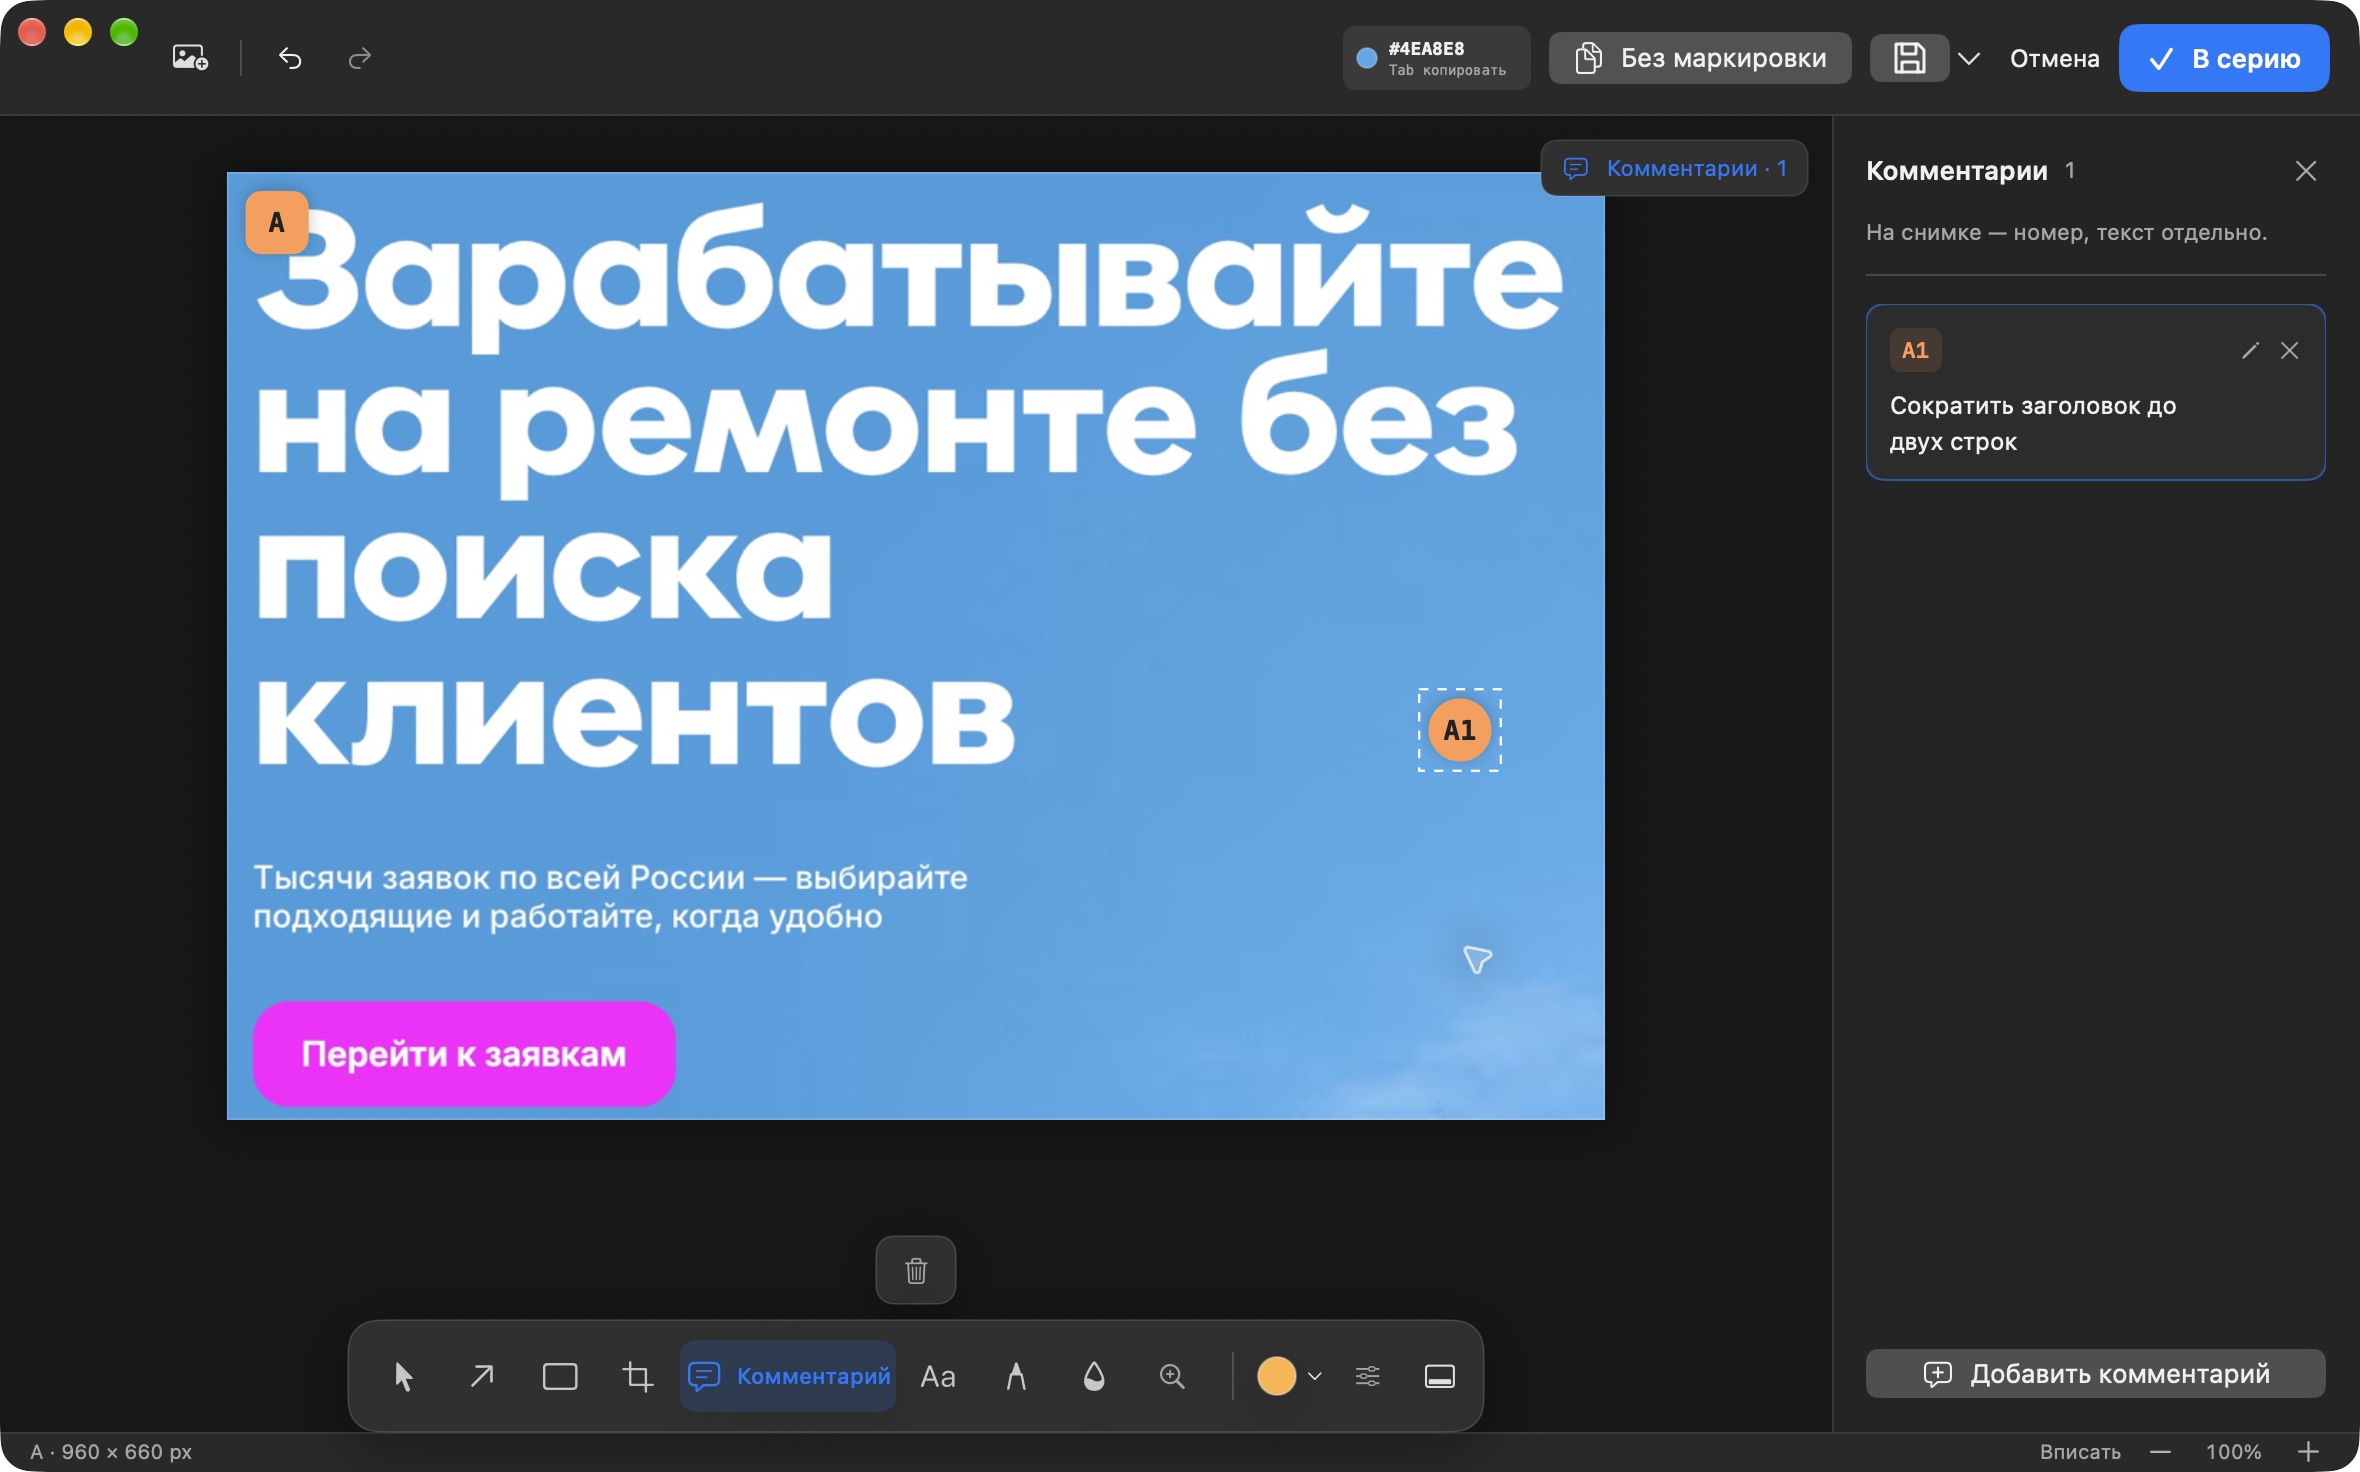Click the Без маркировки button
2360x1472 pixels.
point(1700,58)
